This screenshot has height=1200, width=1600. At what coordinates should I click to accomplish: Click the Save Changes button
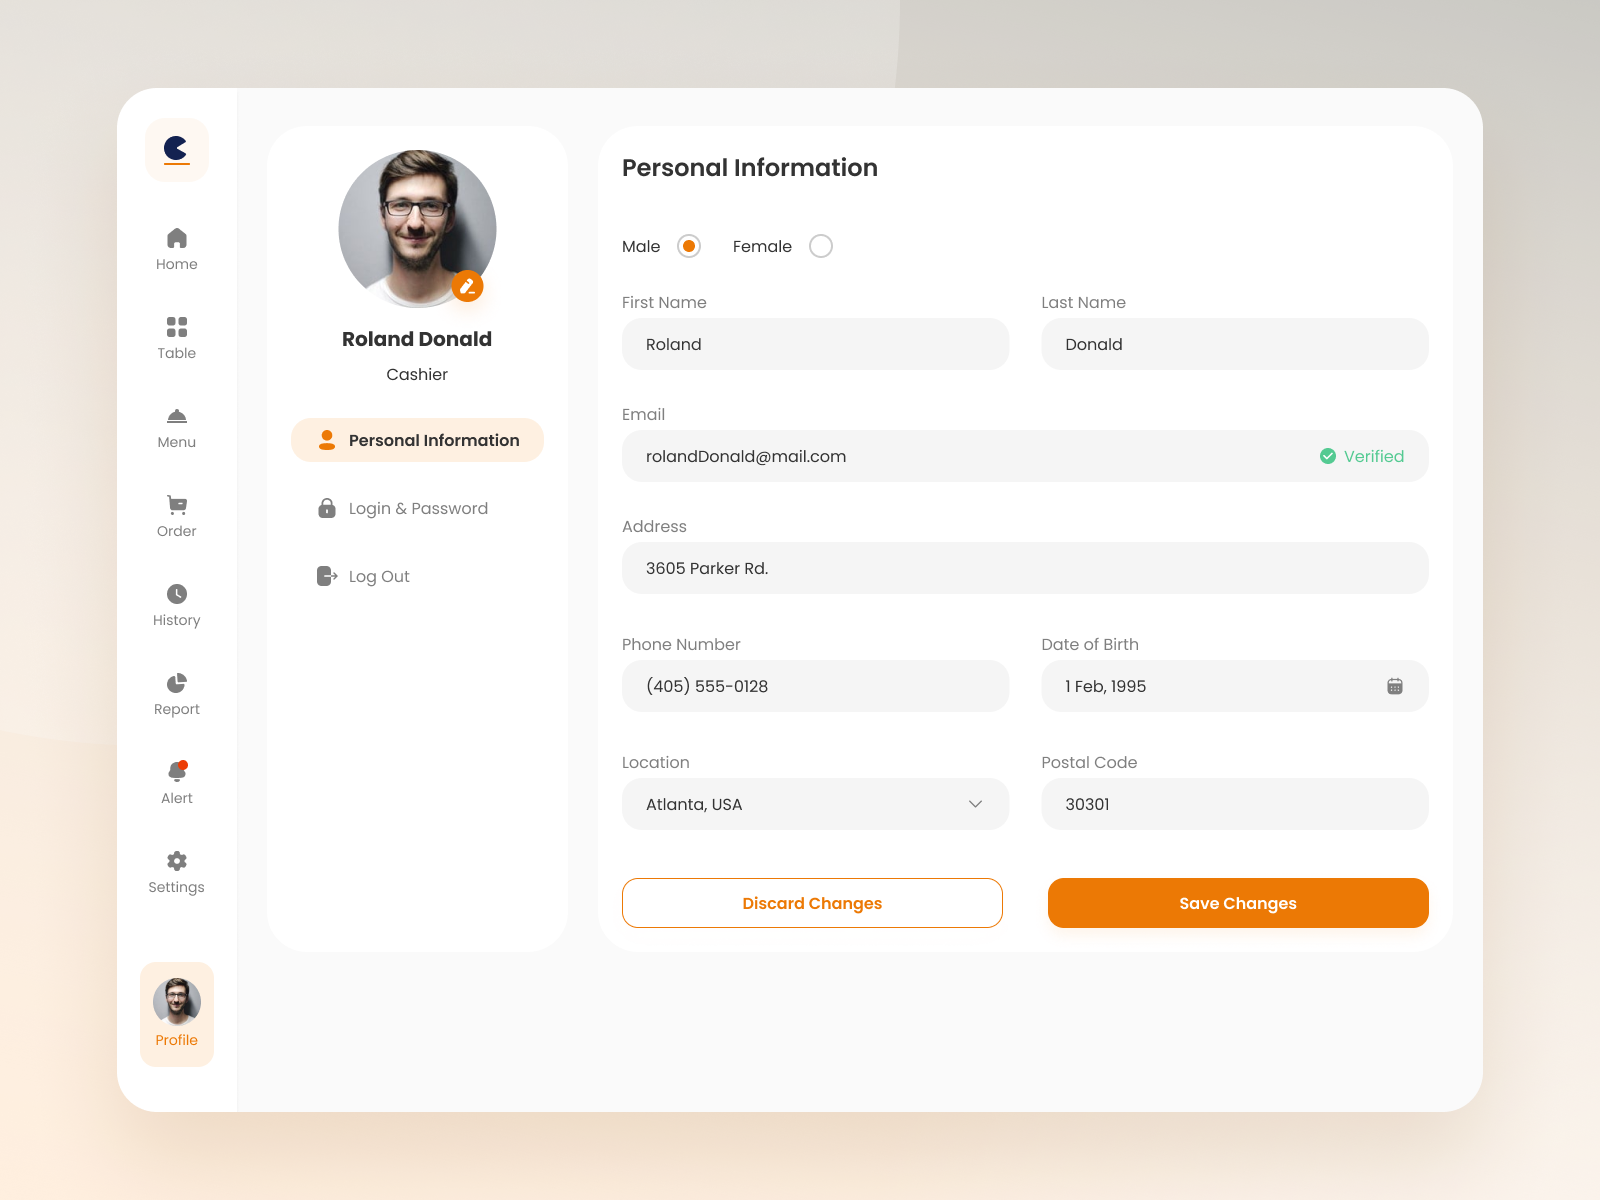tap(1237, 903)
